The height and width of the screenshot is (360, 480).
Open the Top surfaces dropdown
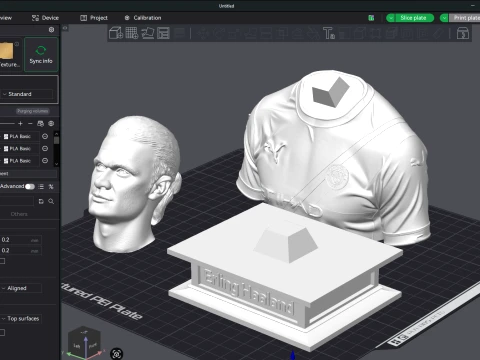[21, 319]
